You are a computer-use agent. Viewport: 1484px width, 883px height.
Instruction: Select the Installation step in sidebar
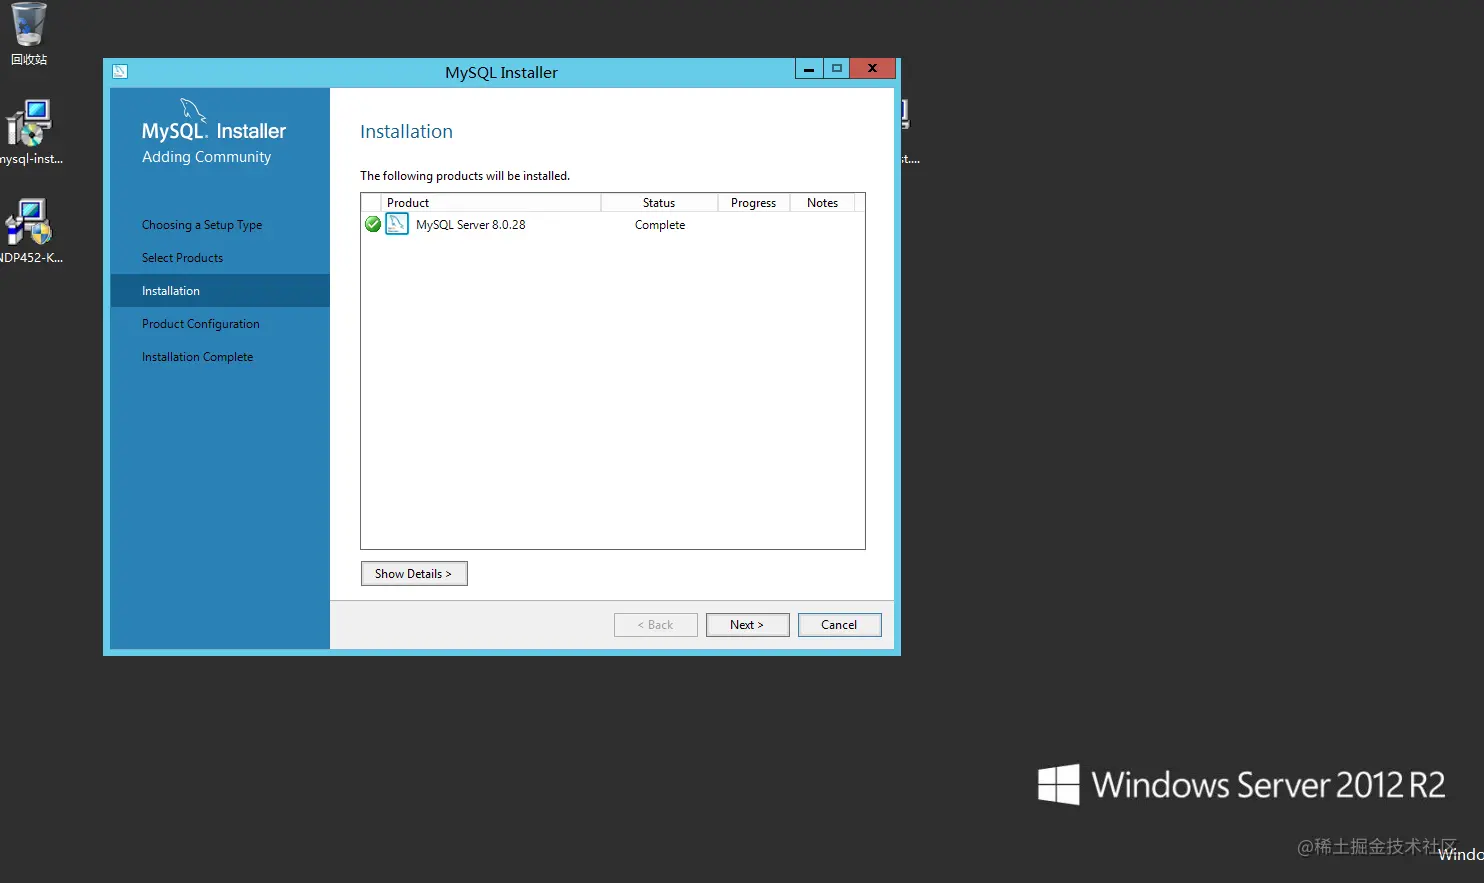pos(220,291)
